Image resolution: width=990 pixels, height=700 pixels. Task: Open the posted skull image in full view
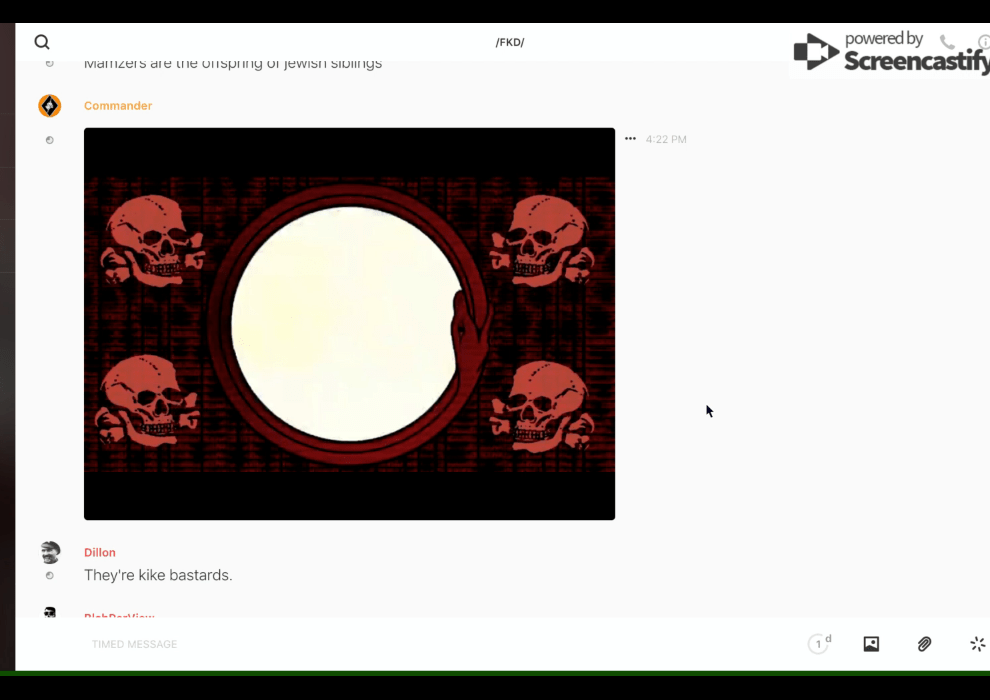(349, 324)
